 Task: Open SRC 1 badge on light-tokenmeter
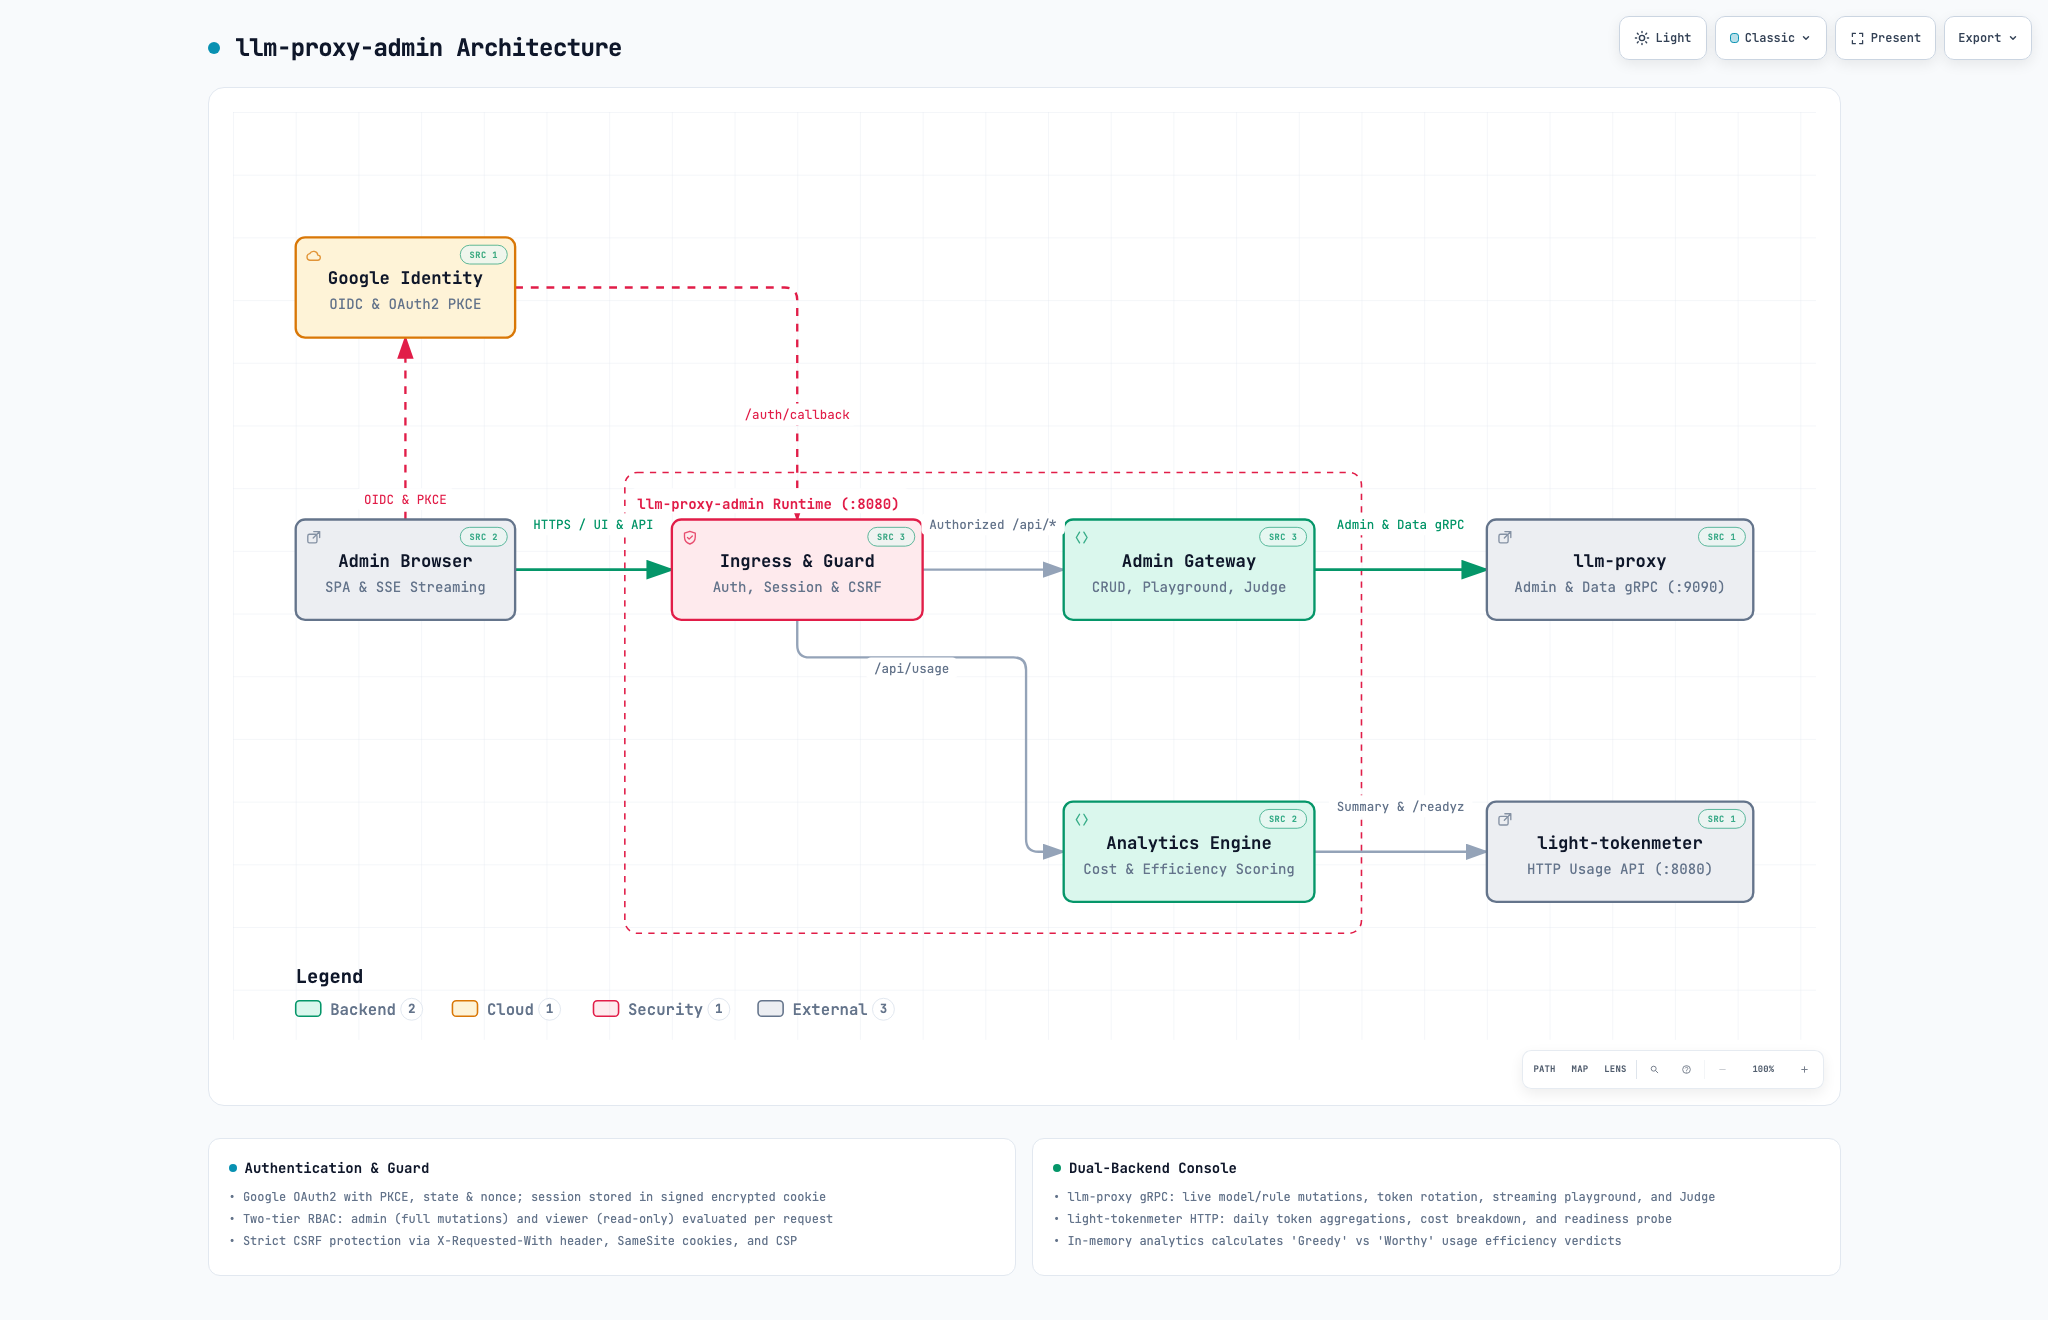point(1721,819)
